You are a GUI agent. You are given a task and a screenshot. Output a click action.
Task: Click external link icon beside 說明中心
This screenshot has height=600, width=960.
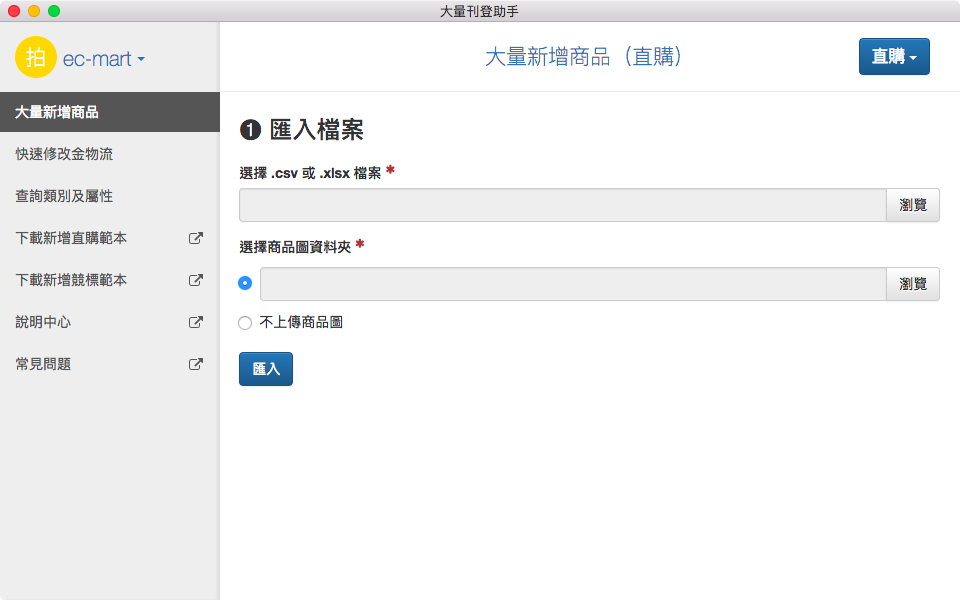point(196,323)
